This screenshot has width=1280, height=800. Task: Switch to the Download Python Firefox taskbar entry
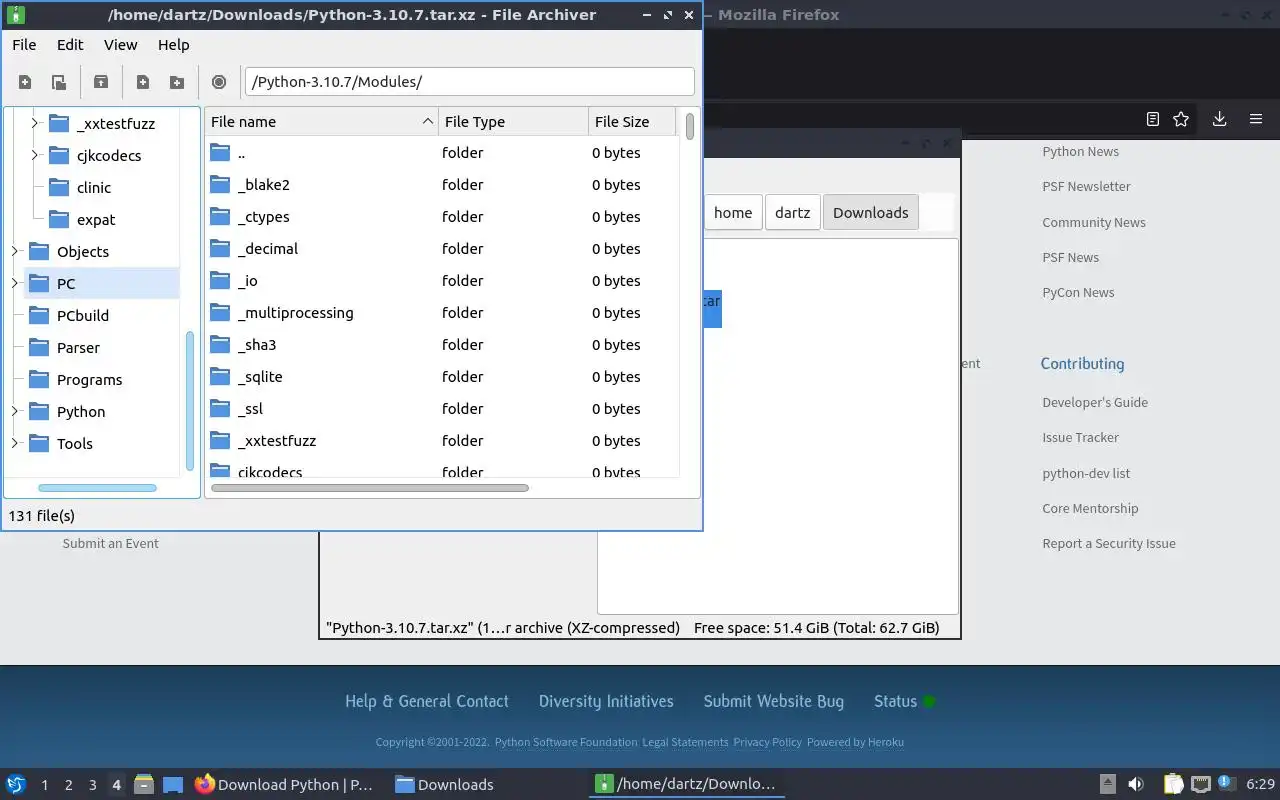click(x=284, y=785)
